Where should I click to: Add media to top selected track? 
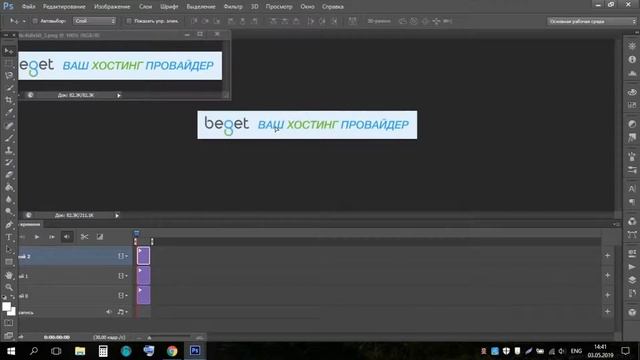607,256
